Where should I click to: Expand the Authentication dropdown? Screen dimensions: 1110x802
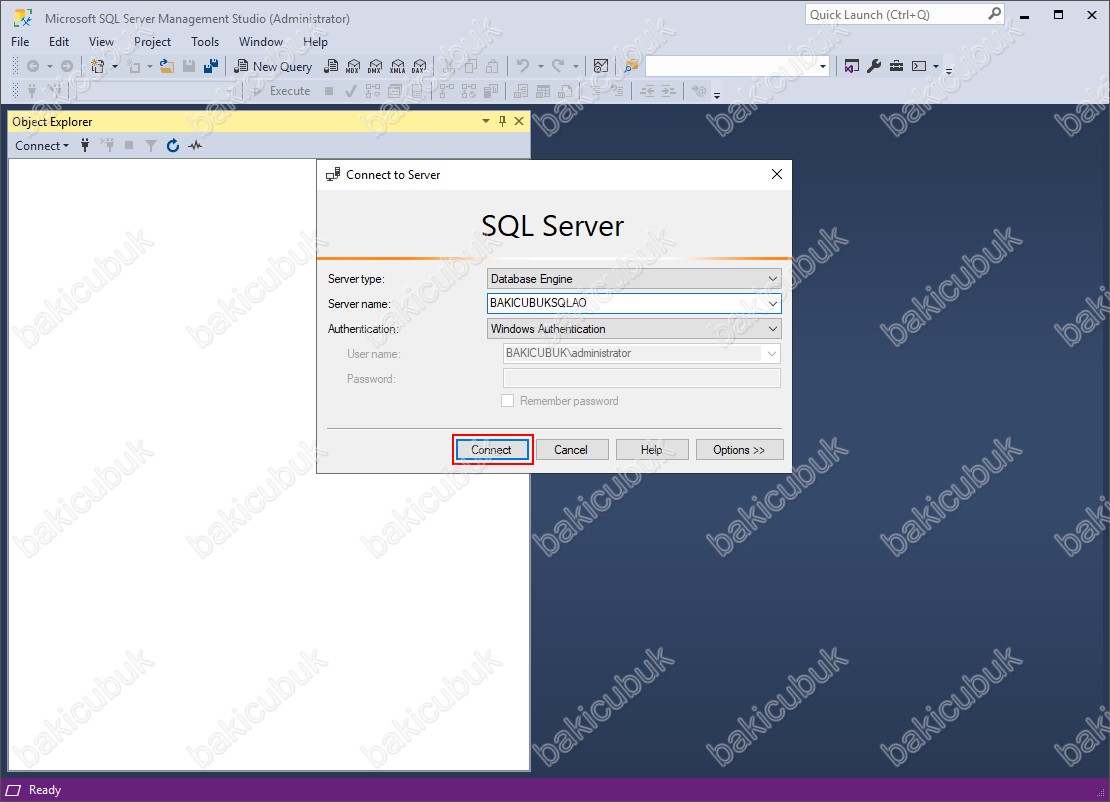click(x=773, y=329)
